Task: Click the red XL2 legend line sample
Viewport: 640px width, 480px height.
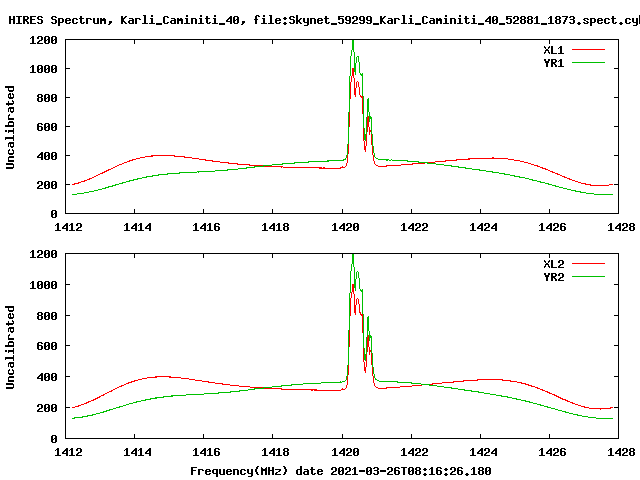Action: pyautogui.click(x=588, y=264)
